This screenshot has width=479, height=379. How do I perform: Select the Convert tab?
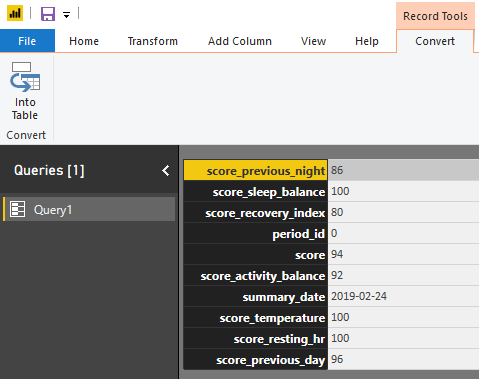point(435,41)
